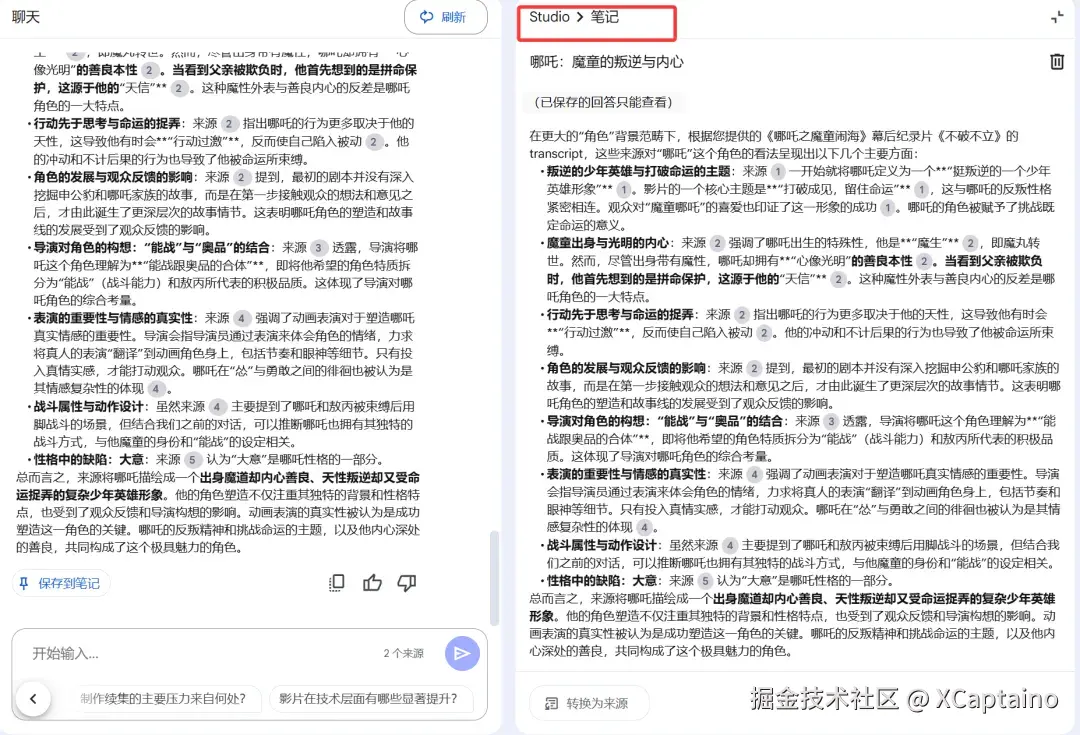Click the 刷新 refresh button

tap(446, 17)
